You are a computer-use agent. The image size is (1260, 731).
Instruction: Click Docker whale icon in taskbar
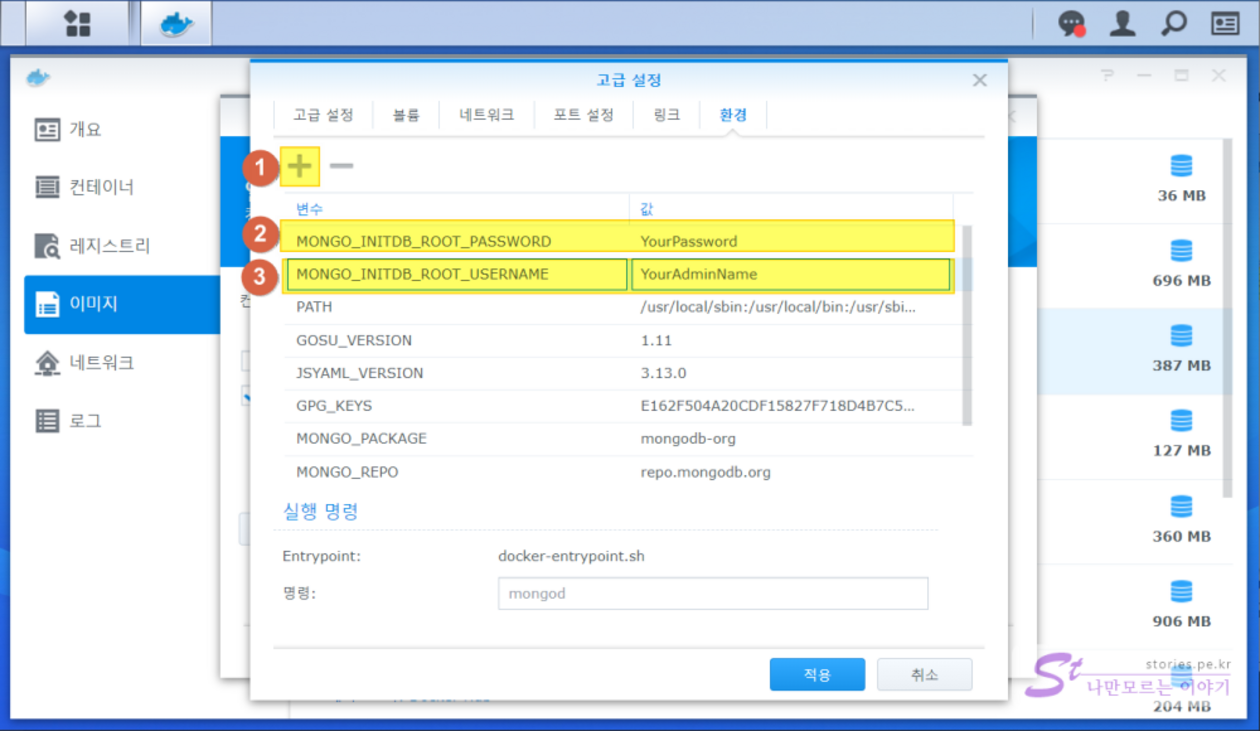176,24
